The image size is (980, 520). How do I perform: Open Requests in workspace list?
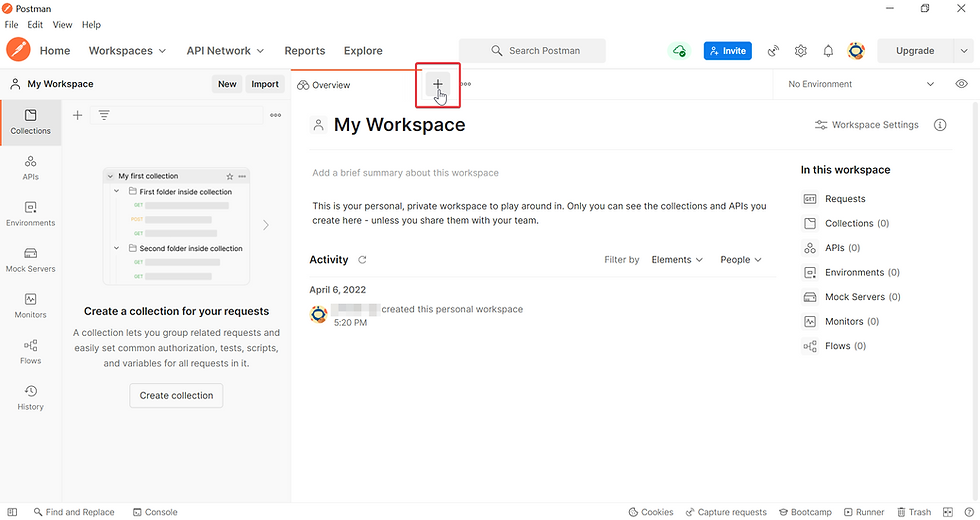click(x=834, y=199)
